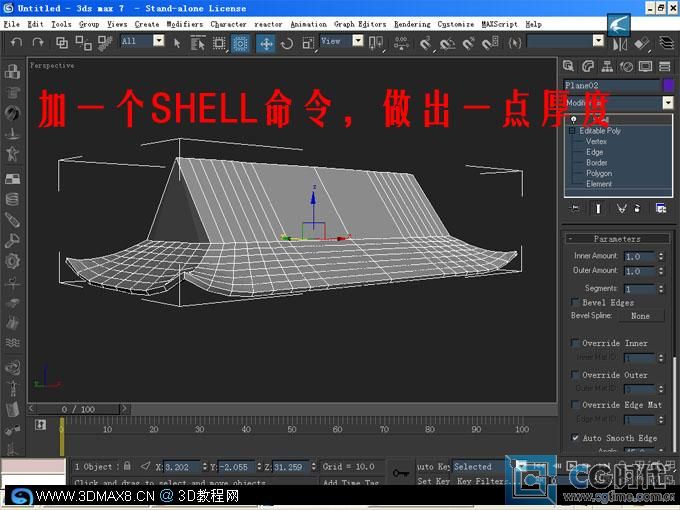Click the Bevel Spline 'None' button
Image resolution: width=680 pixels, height=510 pixels.
tap(641, 316)
